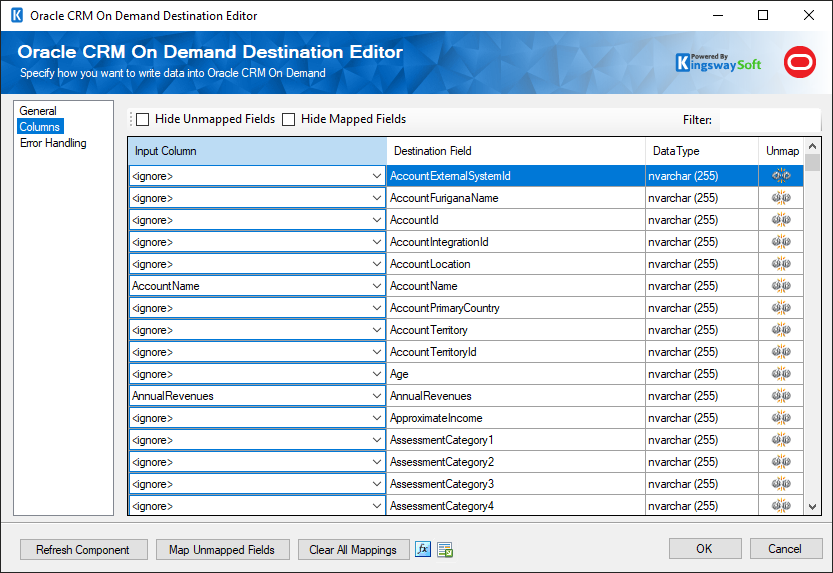Screen dimensions: 833x573
Task: Open input column dropdown for AccountName
Action: click(377, 286)
